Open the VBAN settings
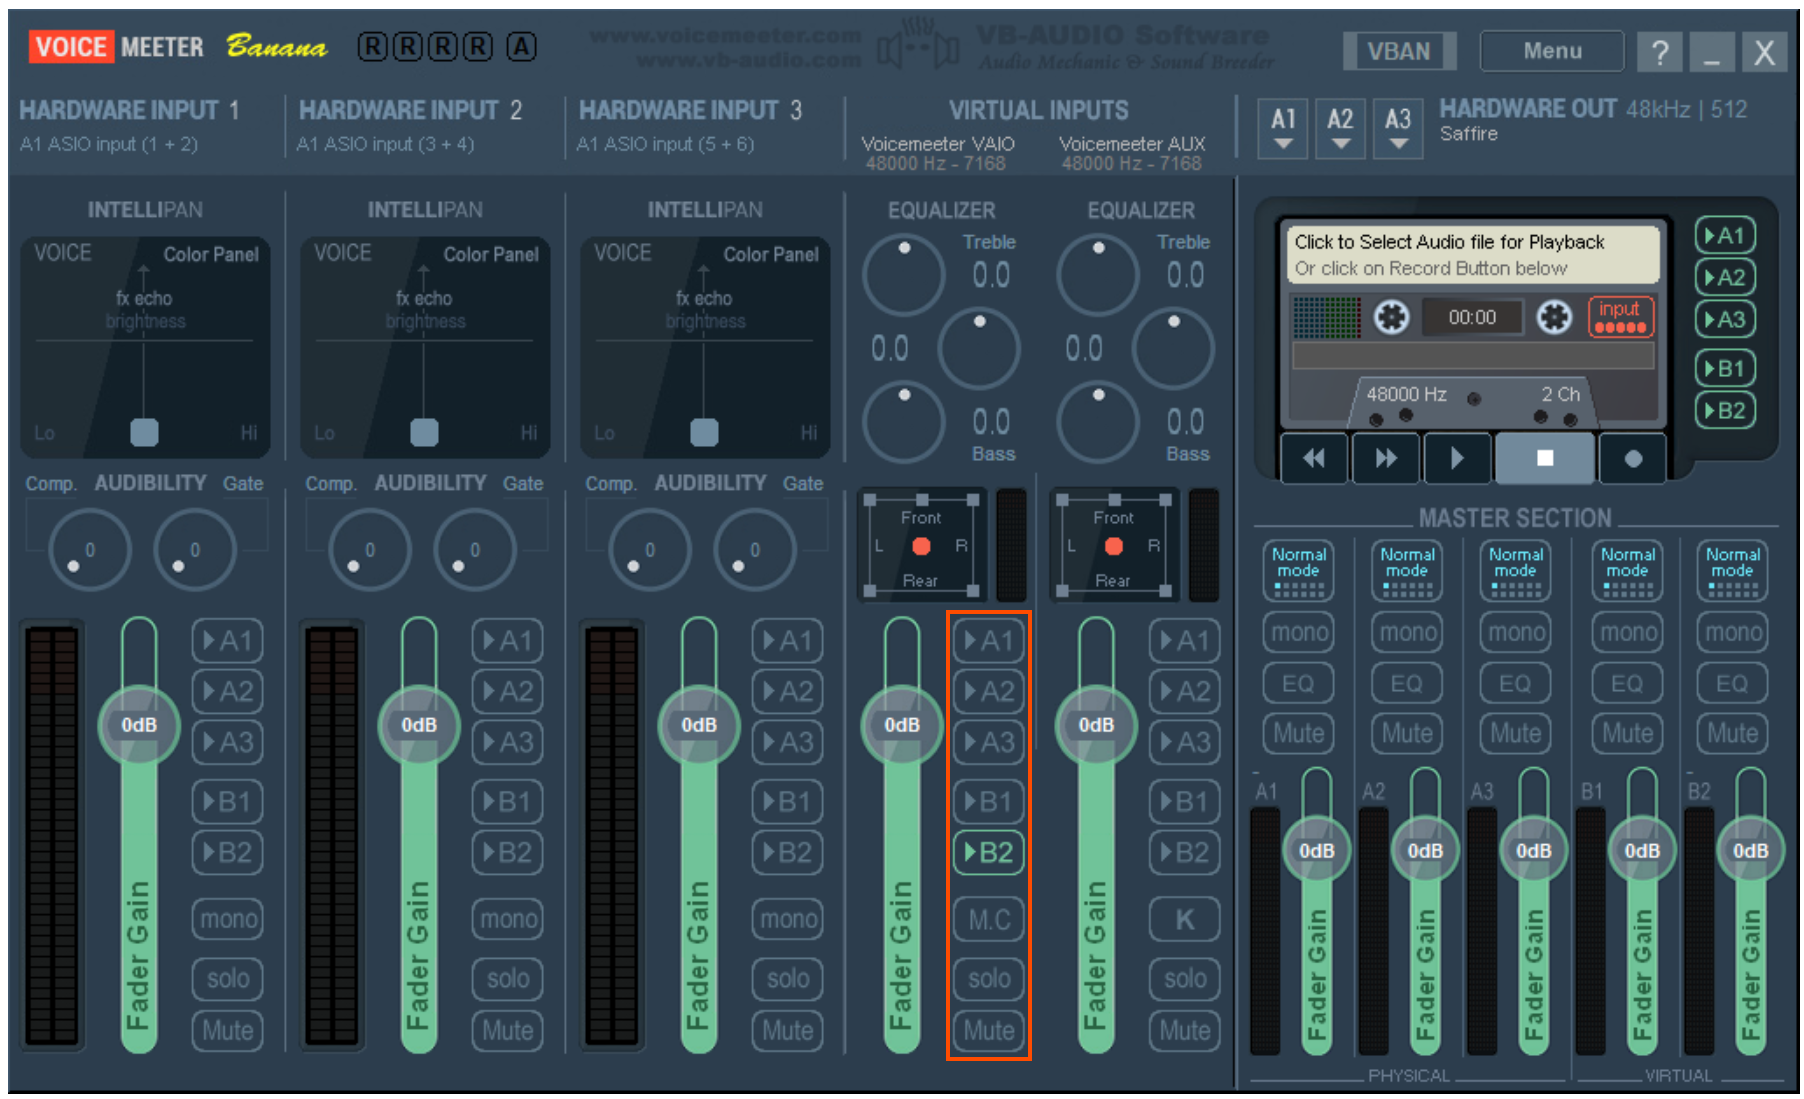 pyautogui.click(x=1399, y=51)
